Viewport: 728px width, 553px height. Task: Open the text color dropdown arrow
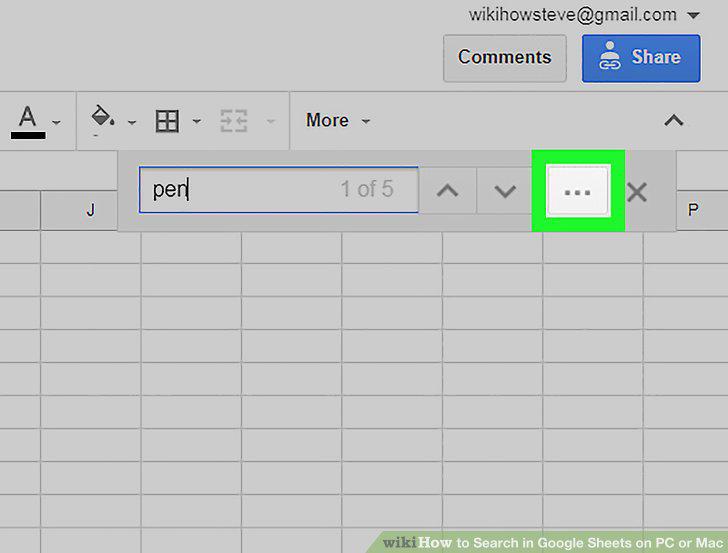click(x=57, y=123)
